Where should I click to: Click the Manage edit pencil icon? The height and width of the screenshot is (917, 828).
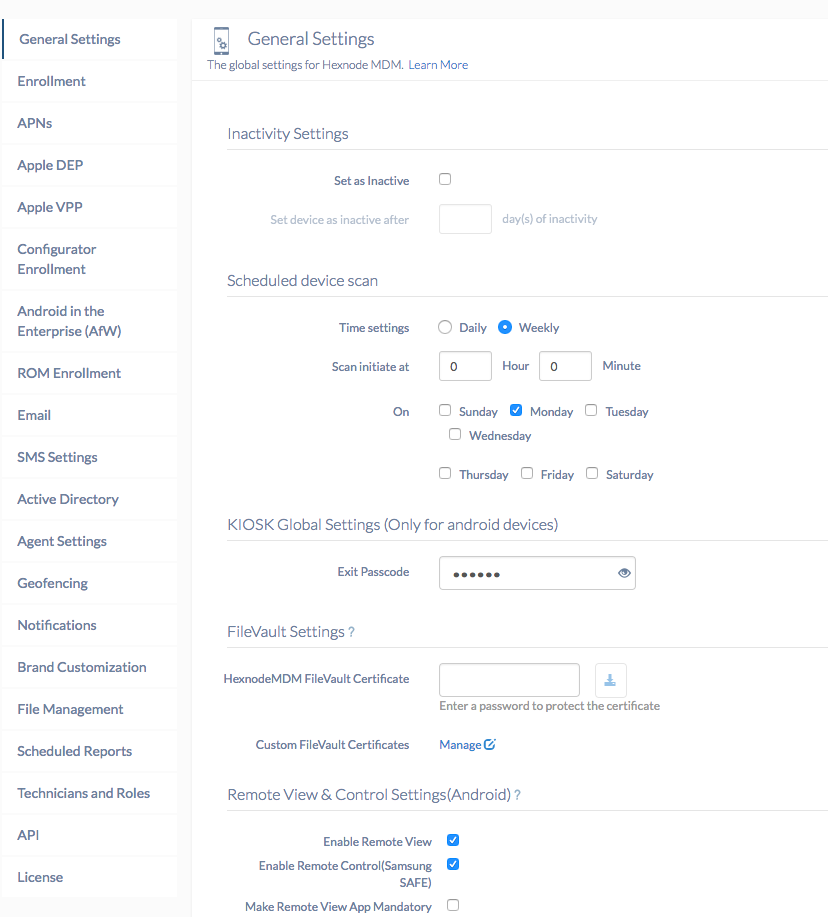point(490,744)
